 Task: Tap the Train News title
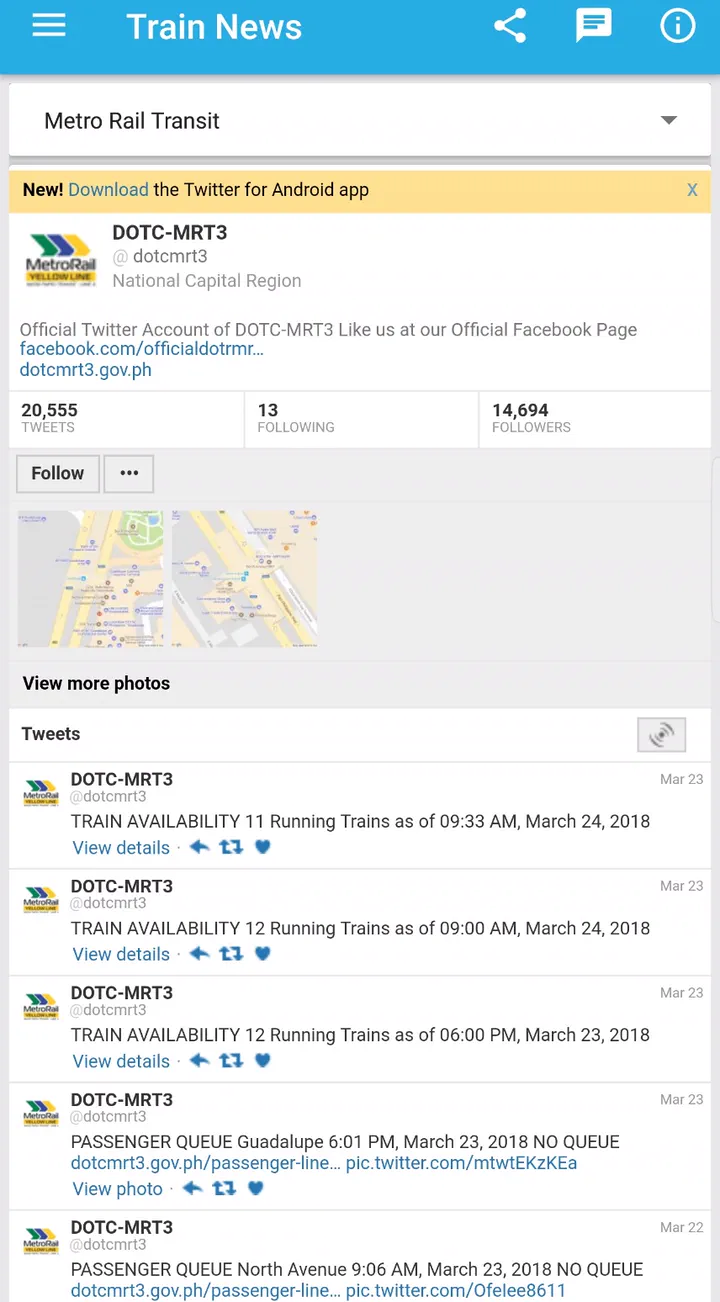click(214, 27)
